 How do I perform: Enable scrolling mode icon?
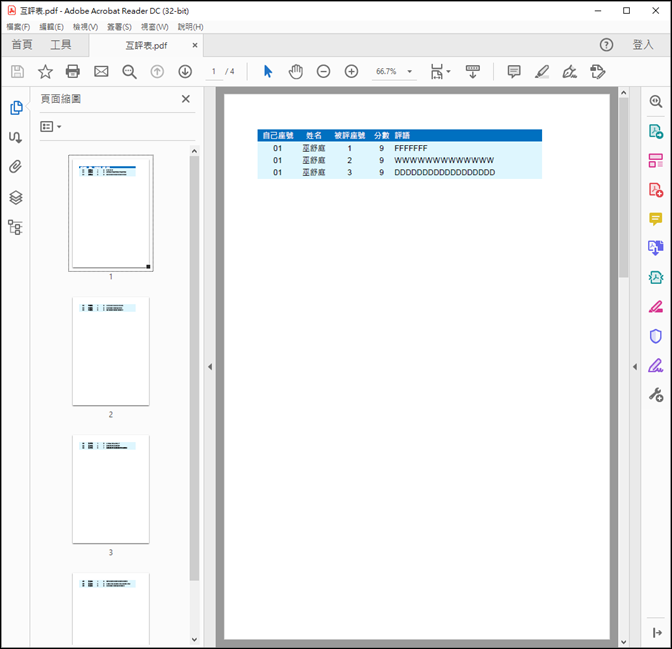pos(473,72)
